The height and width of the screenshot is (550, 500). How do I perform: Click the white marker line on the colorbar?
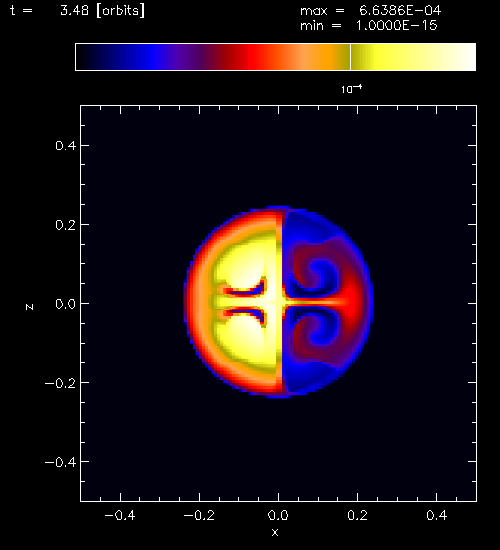[350, 57]
